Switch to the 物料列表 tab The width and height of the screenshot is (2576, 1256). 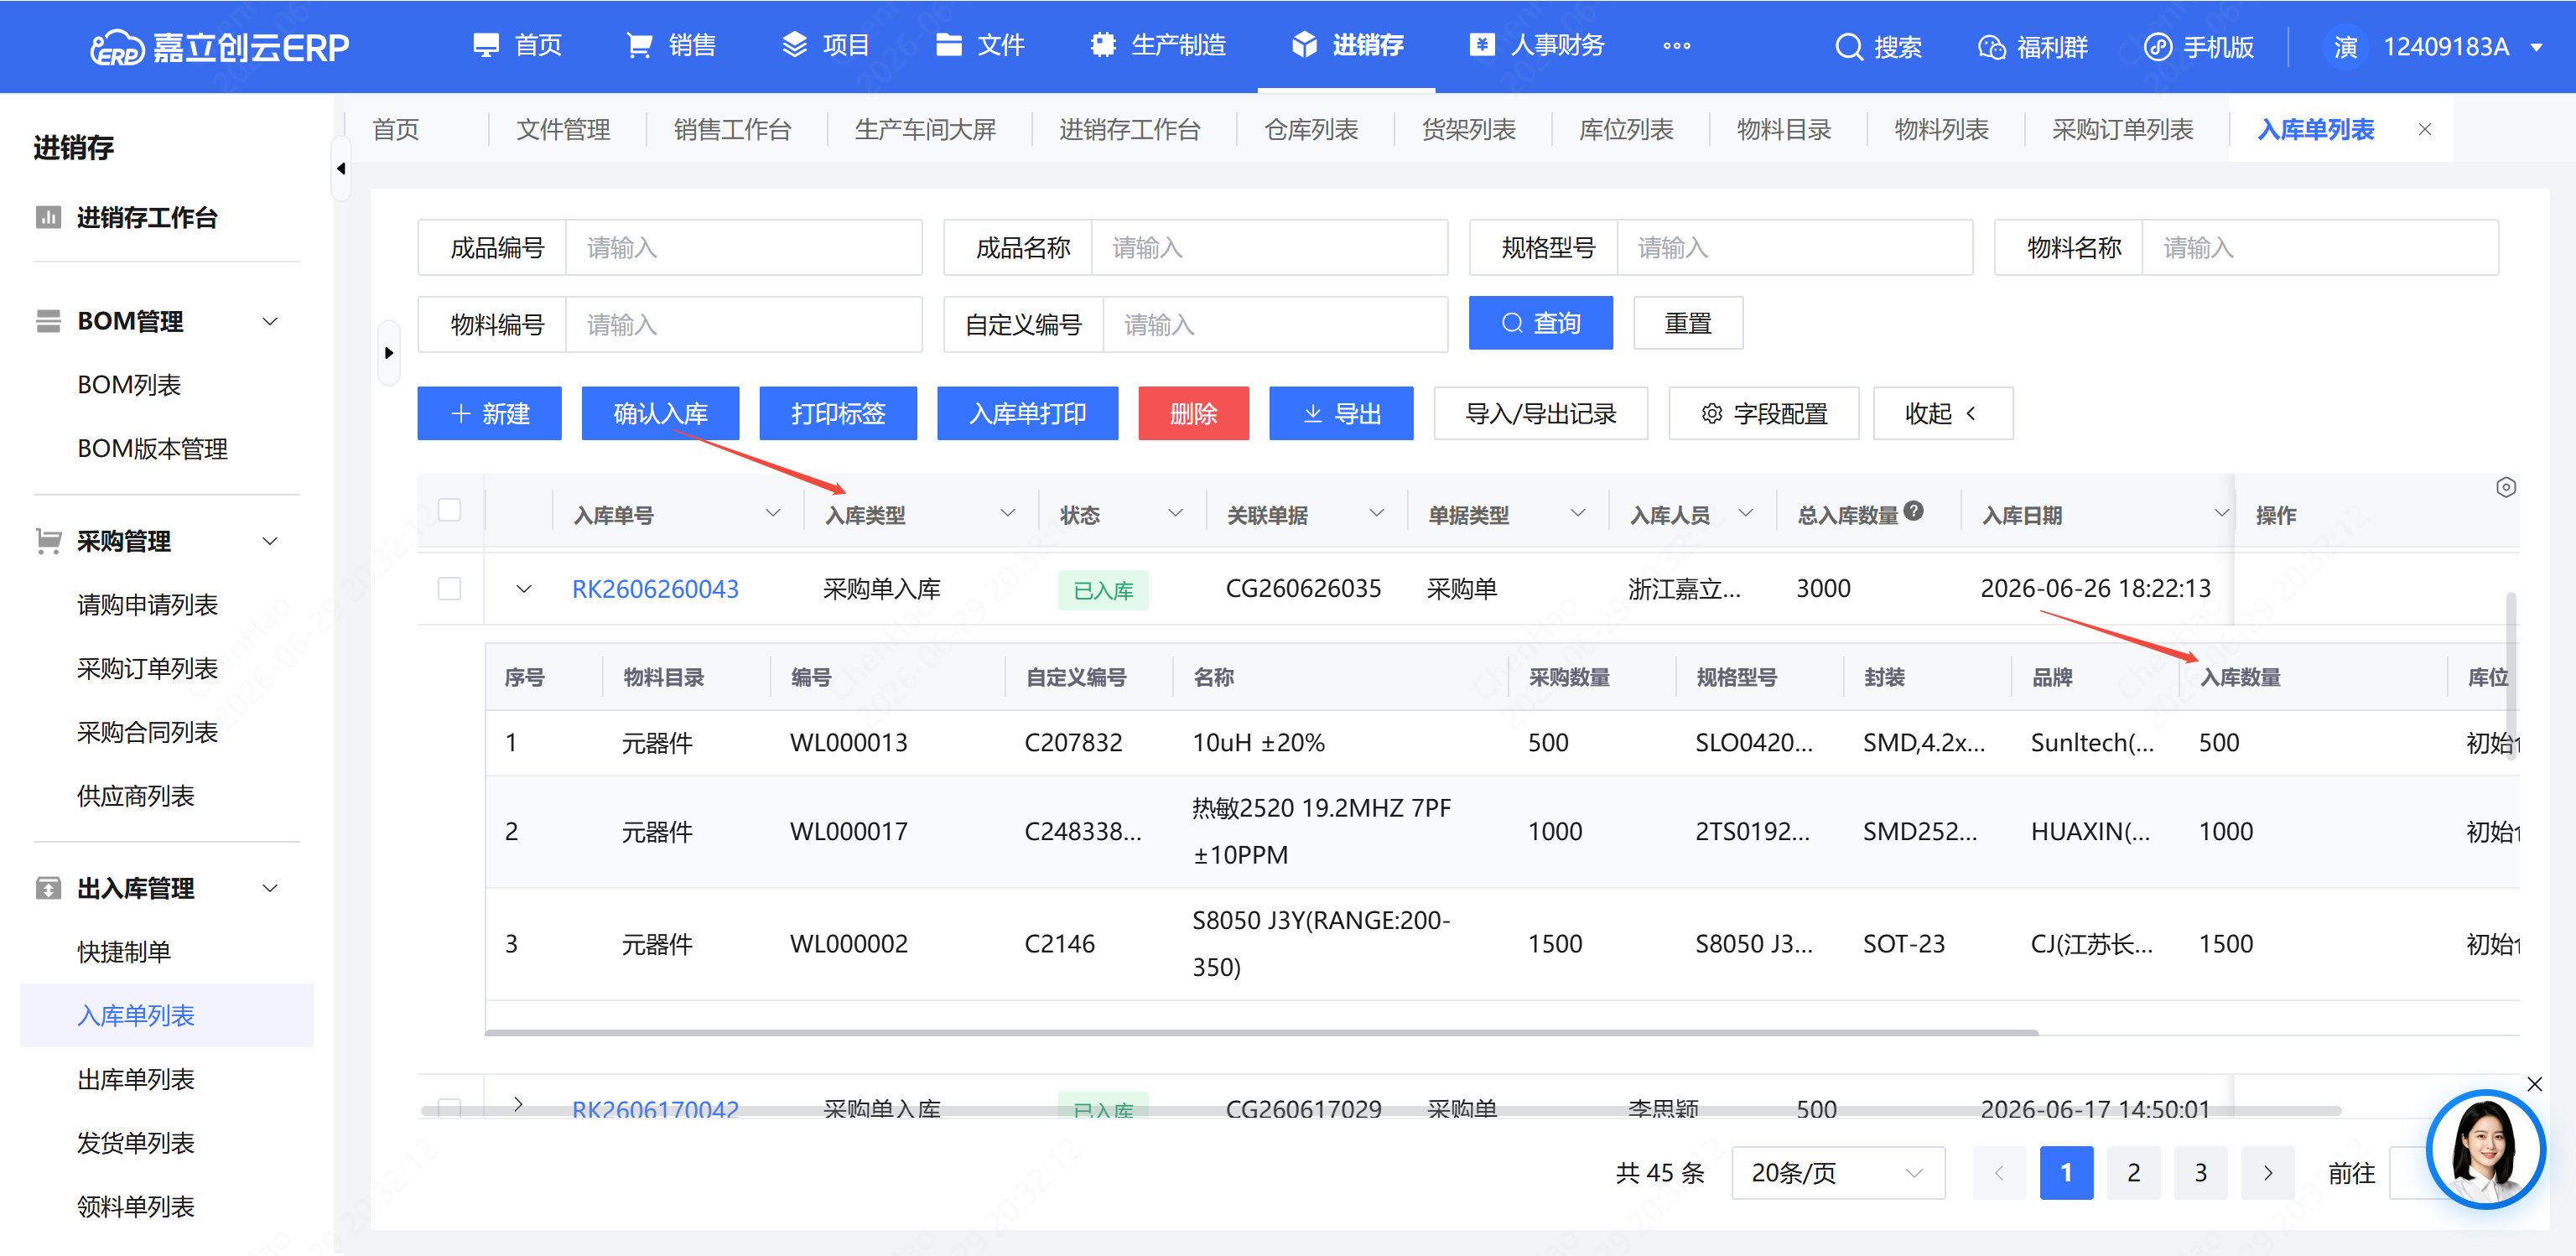1941,129
